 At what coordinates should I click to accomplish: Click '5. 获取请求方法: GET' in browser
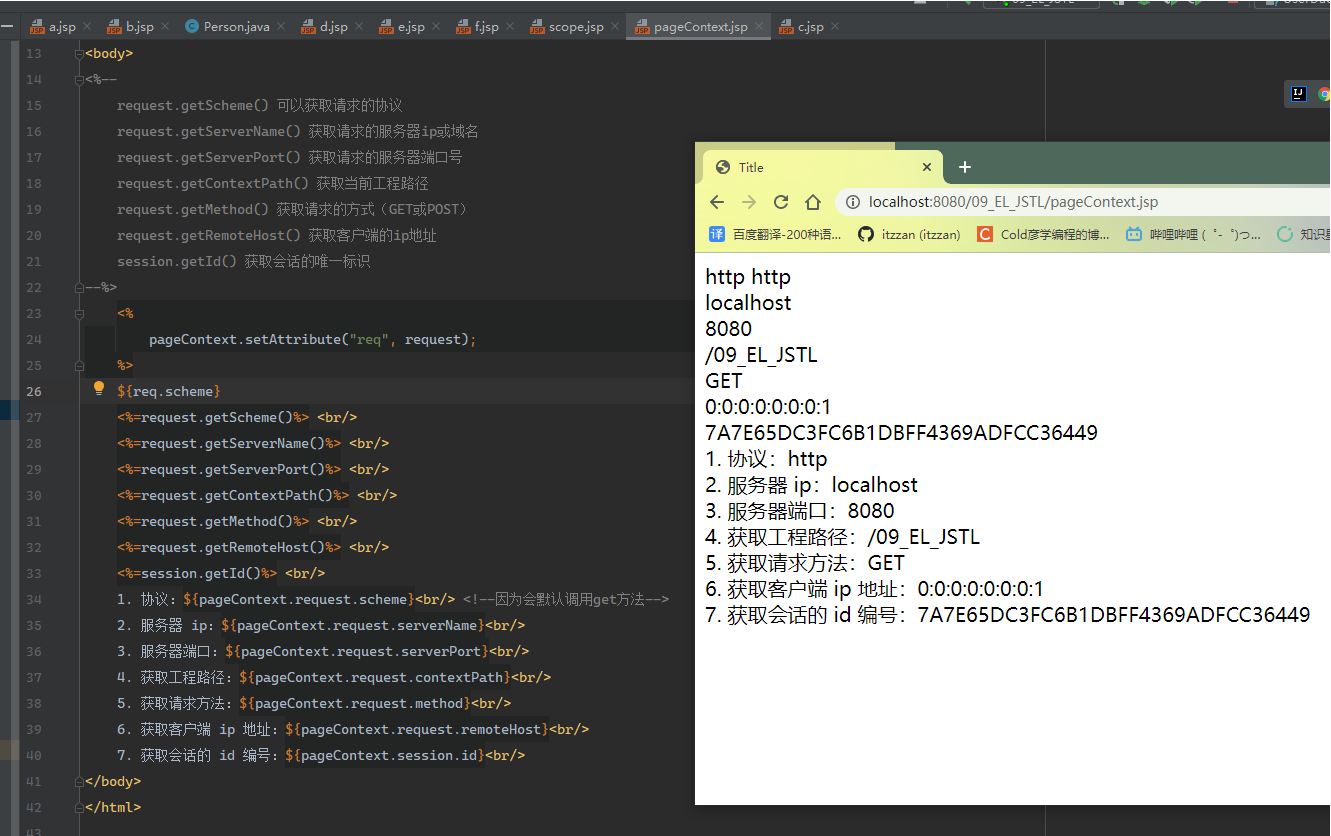805,563
